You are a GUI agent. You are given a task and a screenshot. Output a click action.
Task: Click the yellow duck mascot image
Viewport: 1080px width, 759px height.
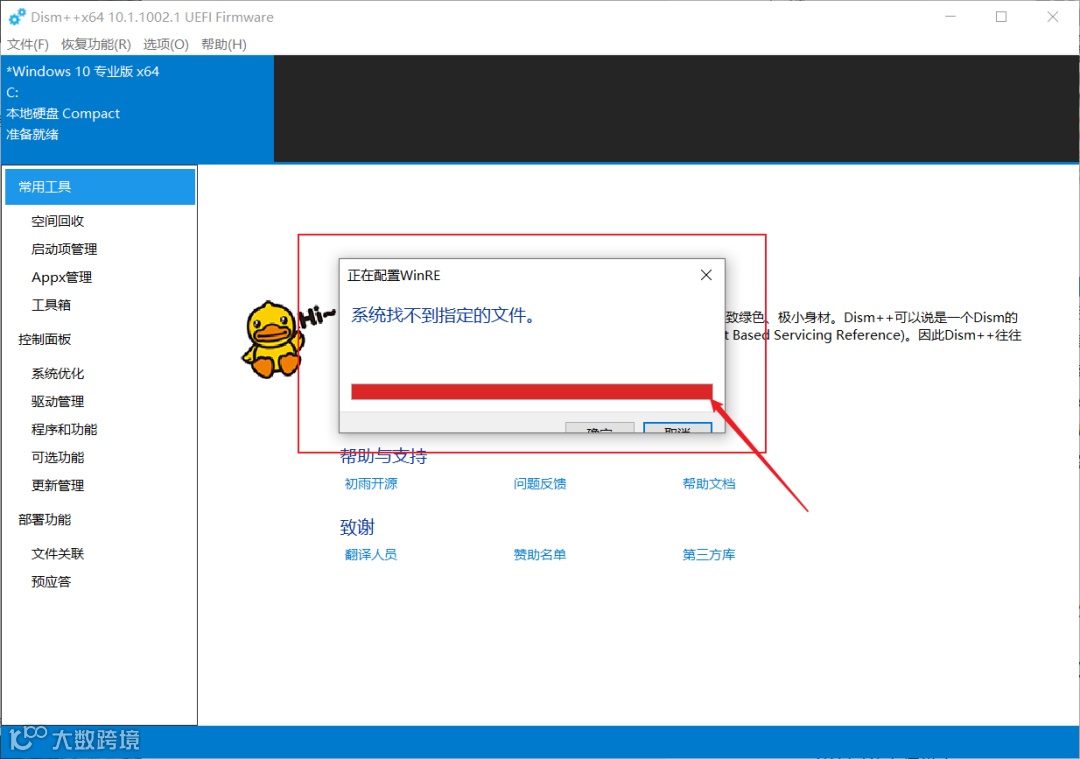(273, 339)
